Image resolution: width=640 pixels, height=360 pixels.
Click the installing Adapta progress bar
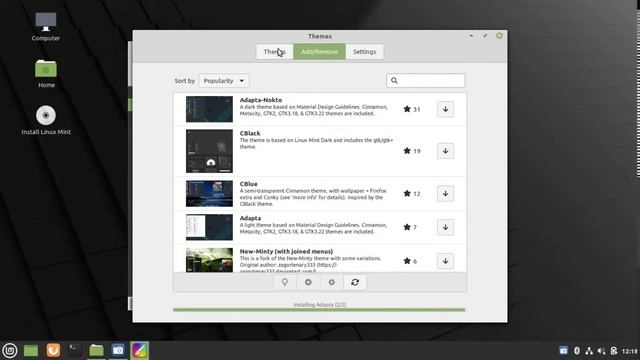point(319,310)
